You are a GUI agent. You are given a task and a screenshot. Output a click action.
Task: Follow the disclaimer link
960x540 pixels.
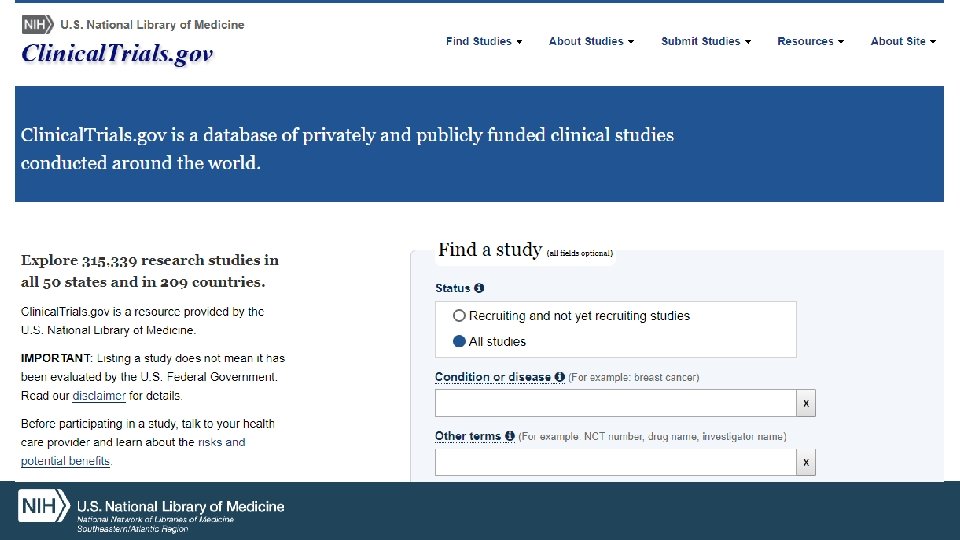tap(99, 396)
